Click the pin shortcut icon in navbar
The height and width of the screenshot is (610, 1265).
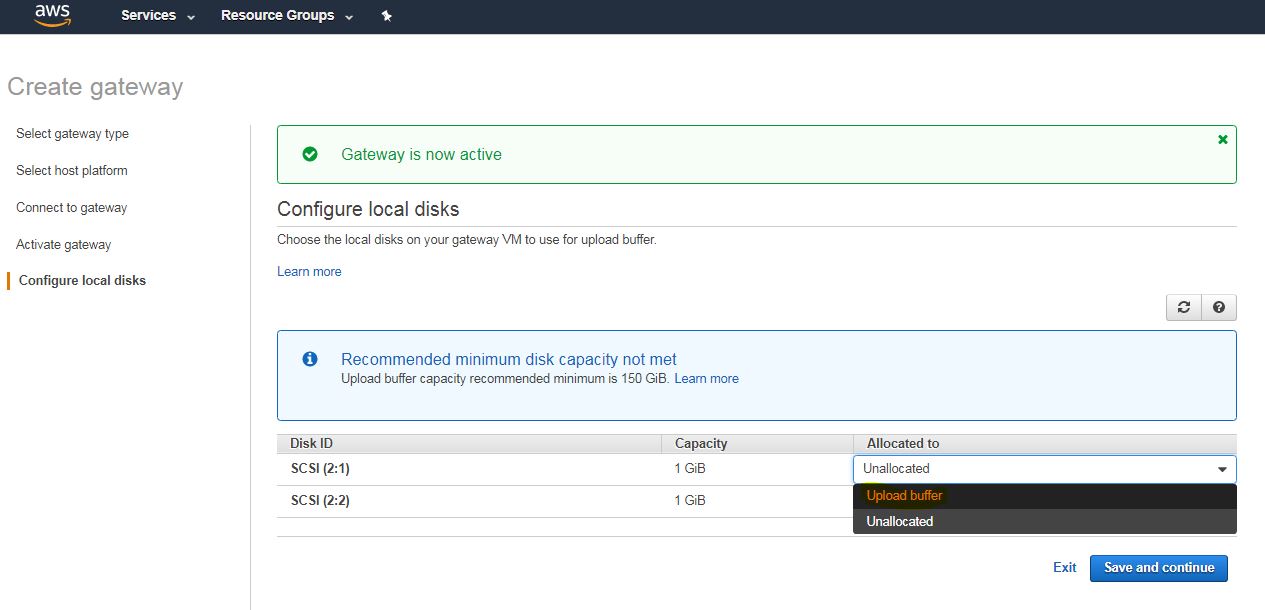coord(386,16)
